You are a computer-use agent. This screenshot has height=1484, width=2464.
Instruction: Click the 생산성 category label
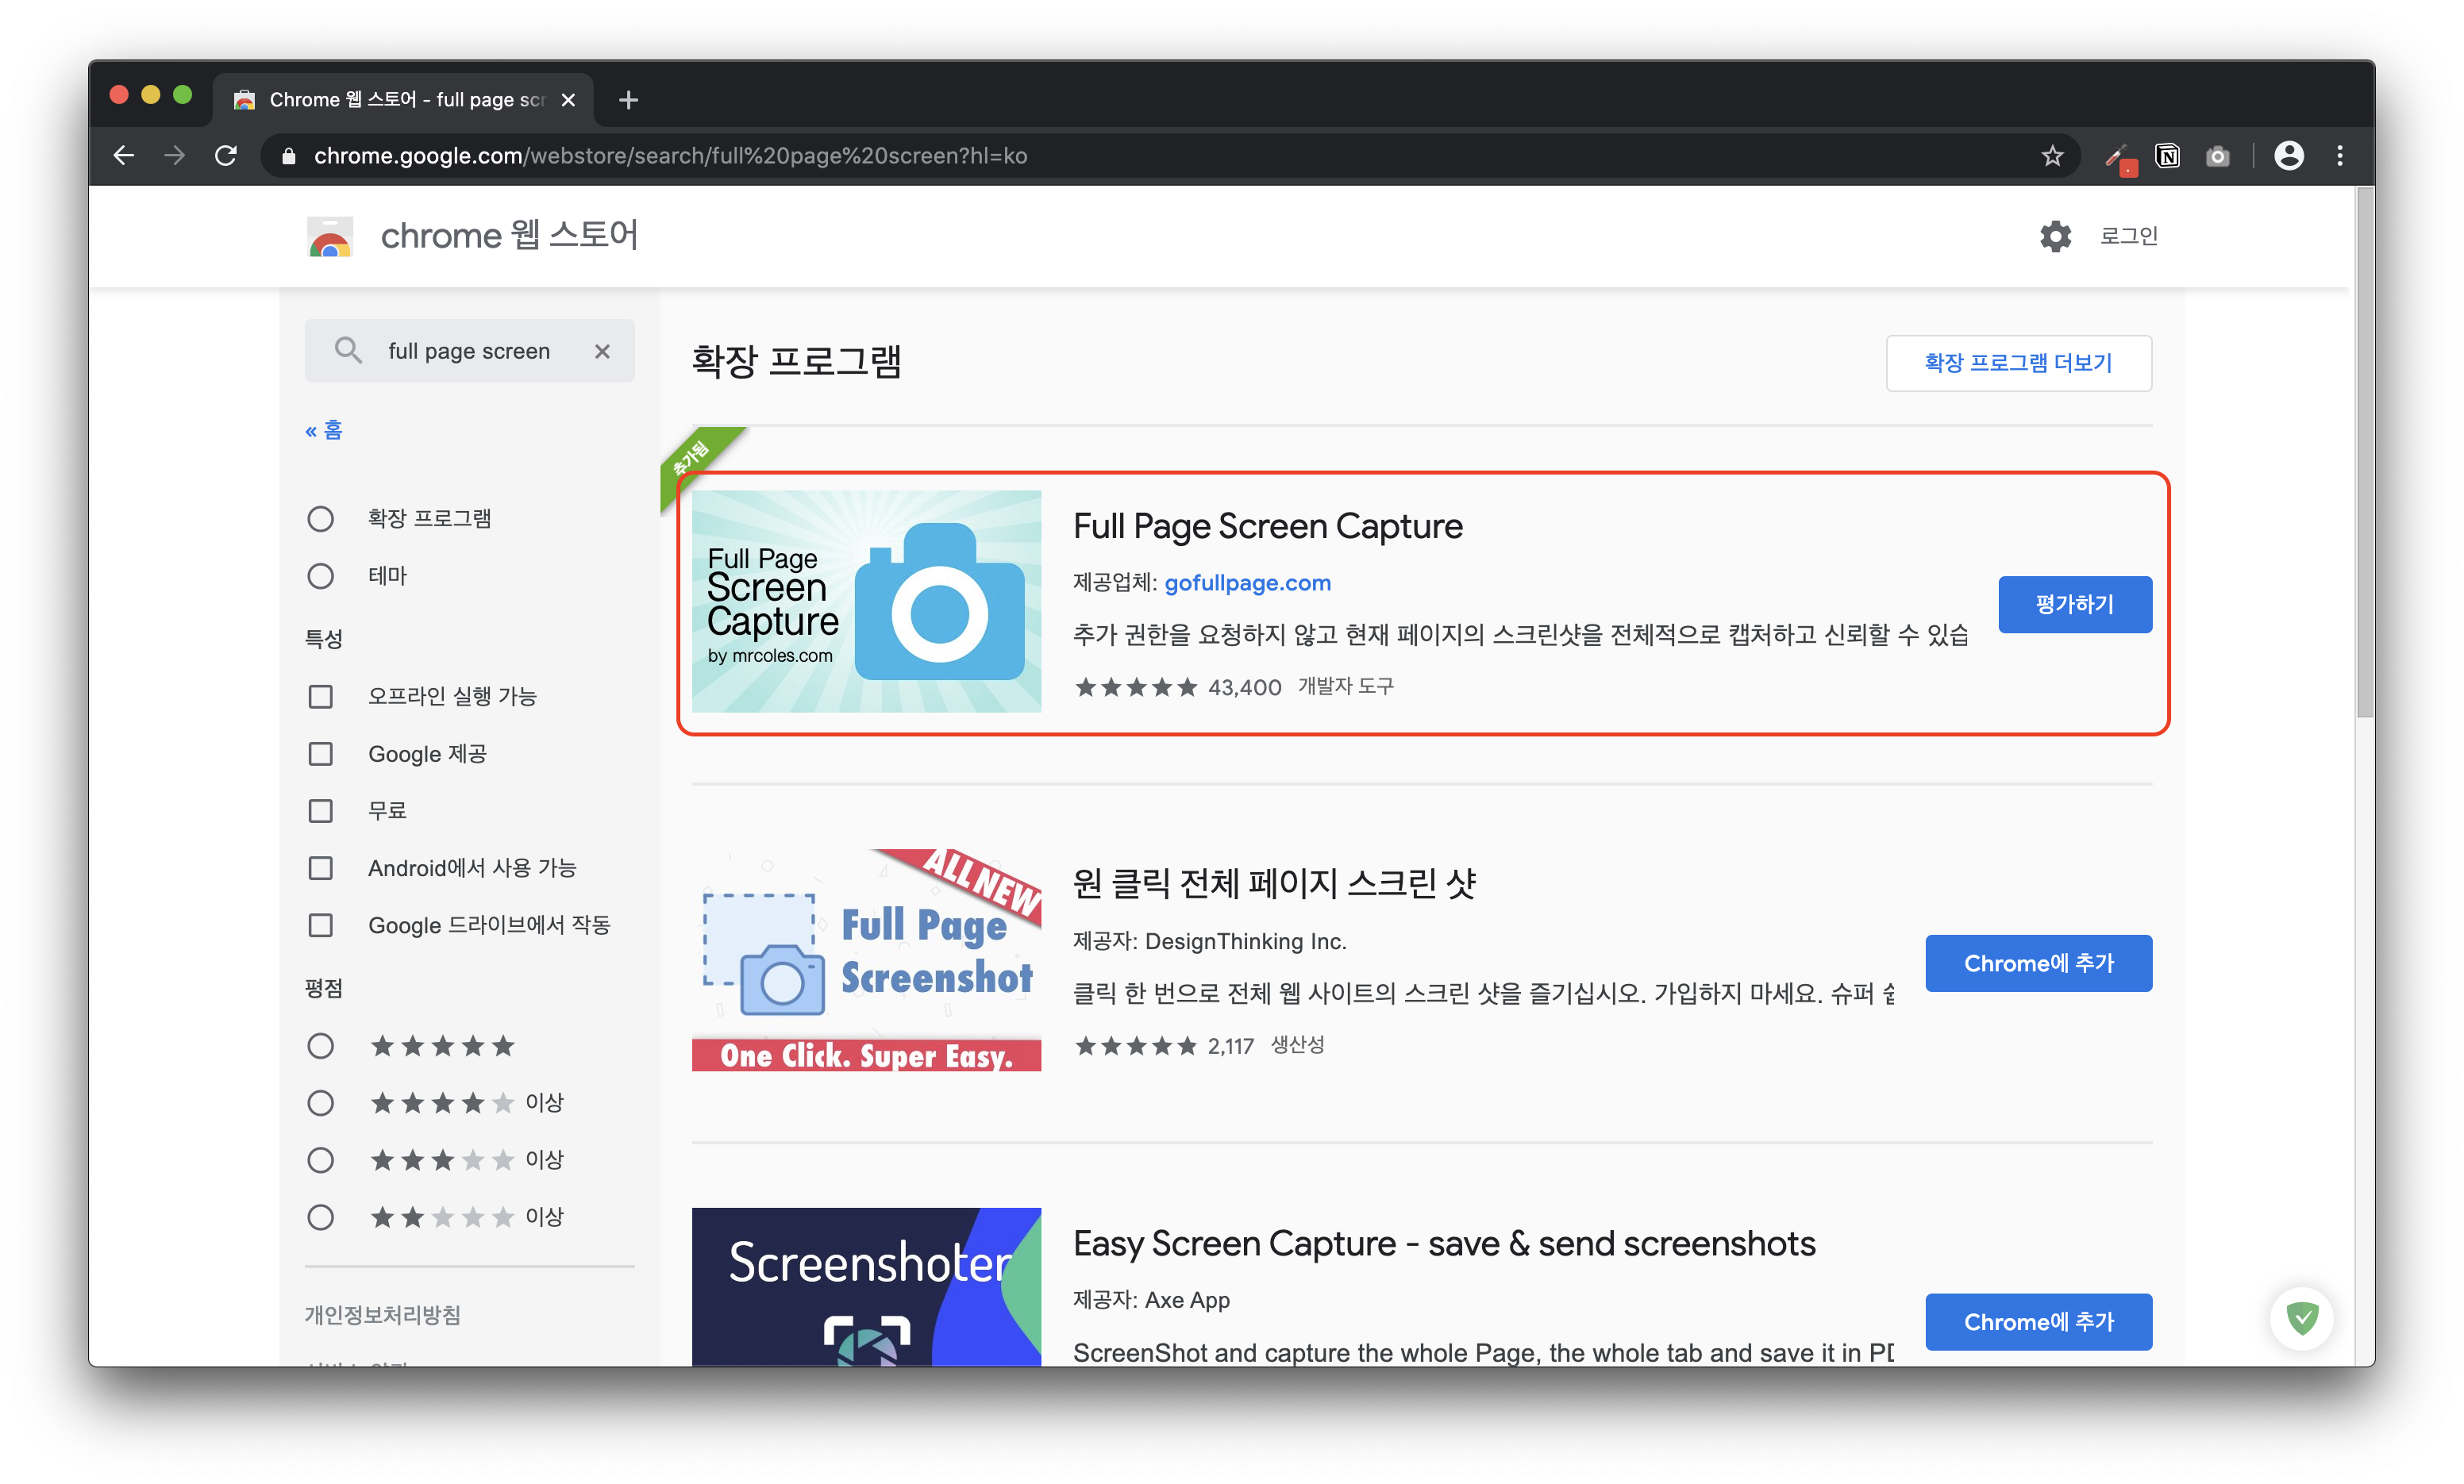(1297, 1045)
